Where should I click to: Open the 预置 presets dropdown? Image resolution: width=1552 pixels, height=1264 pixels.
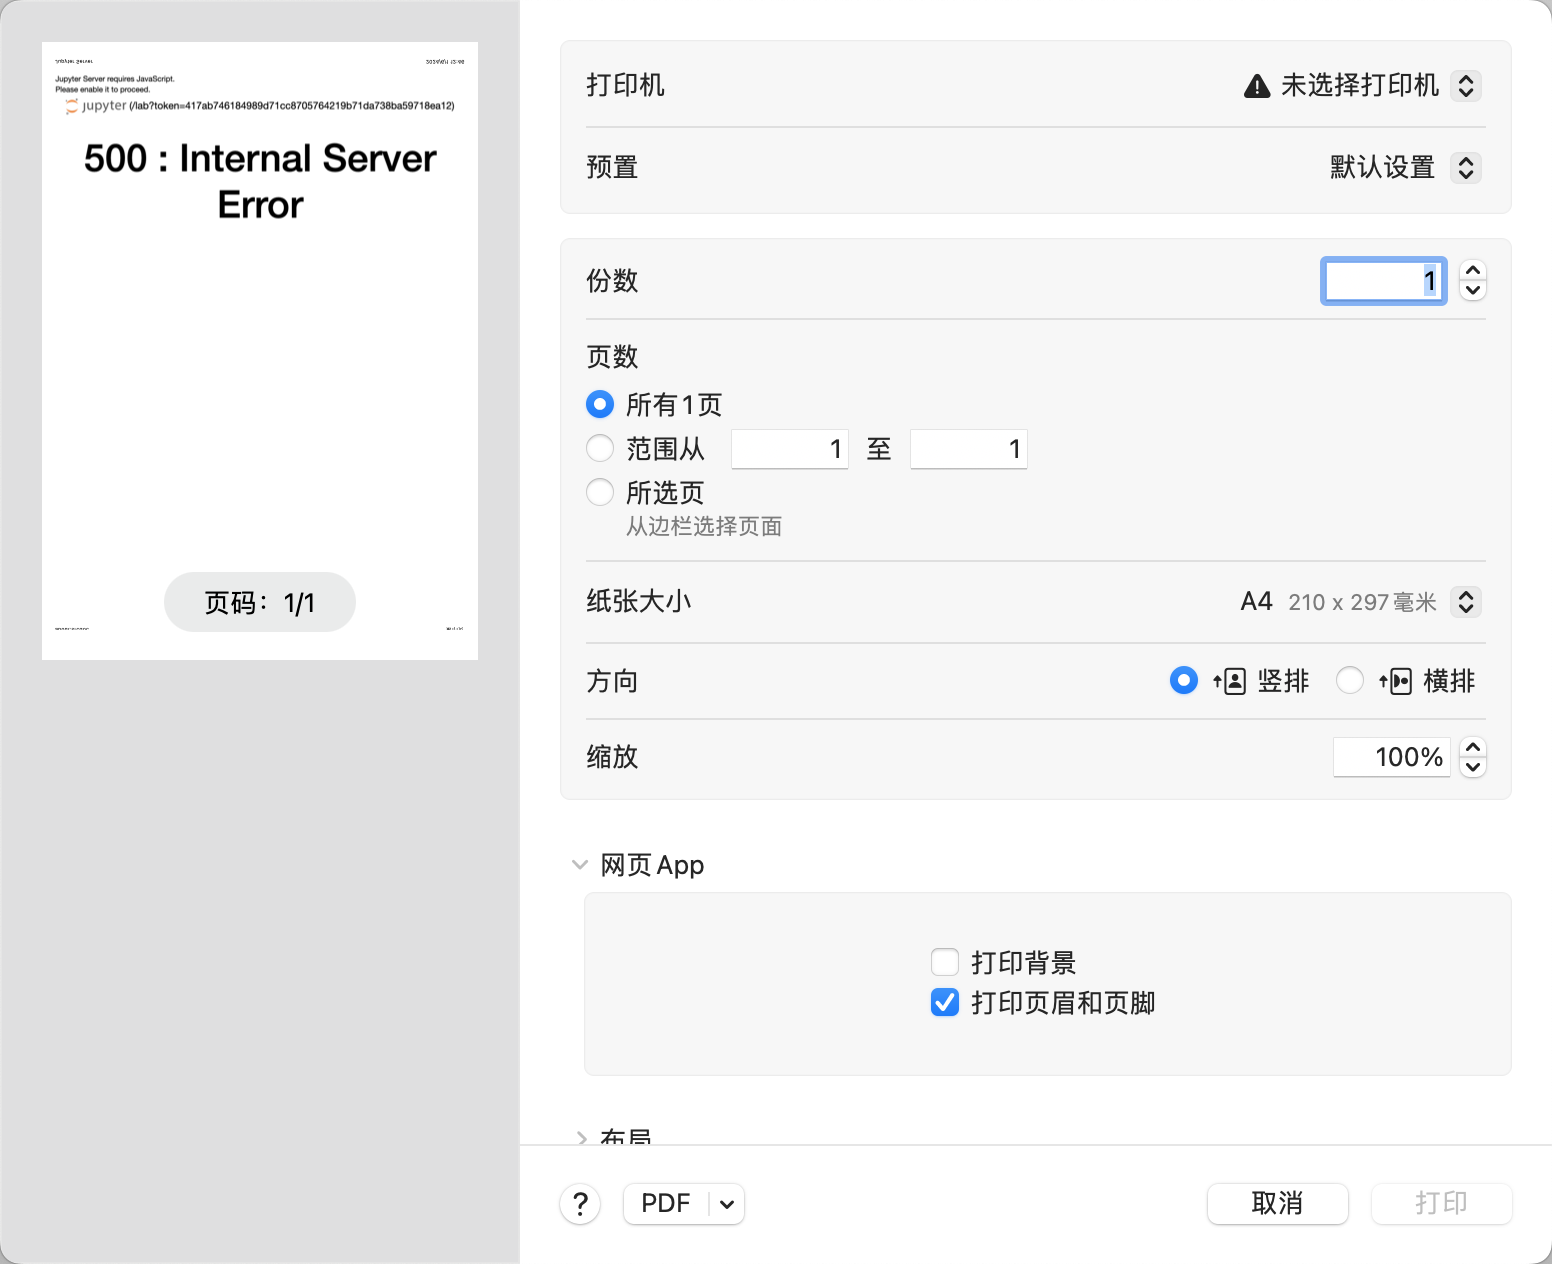click(1465, 167)
